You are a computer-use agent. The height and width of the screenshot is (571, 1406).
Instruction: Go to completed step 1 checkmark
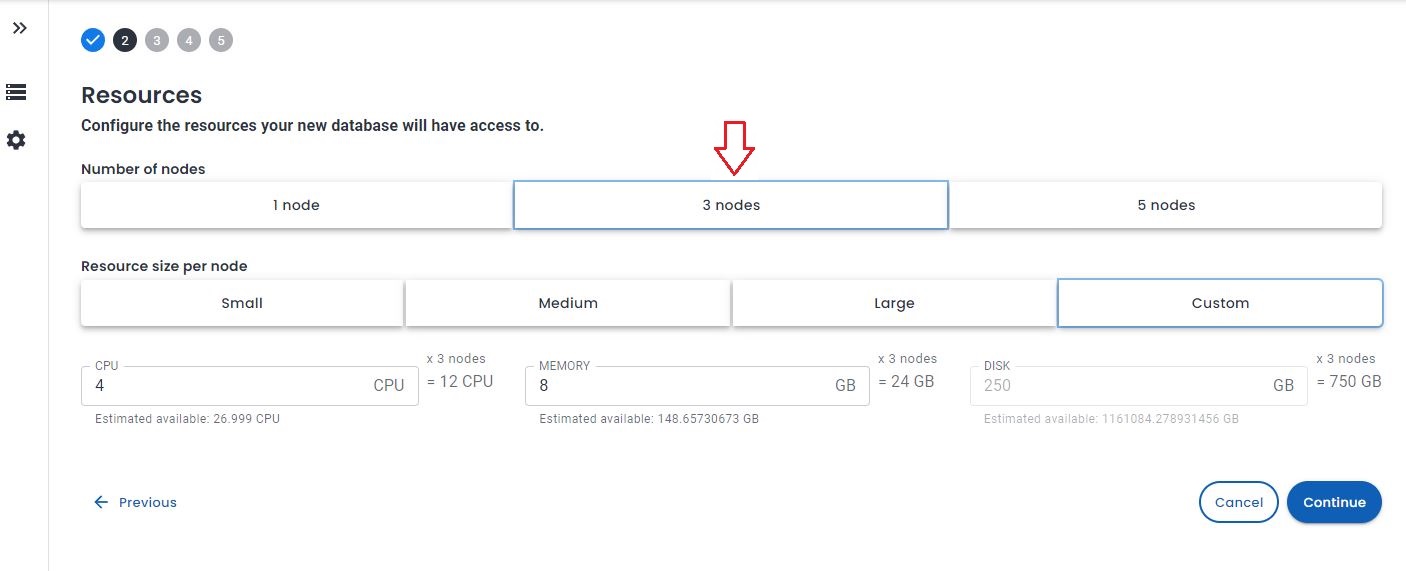click(93, 40)
